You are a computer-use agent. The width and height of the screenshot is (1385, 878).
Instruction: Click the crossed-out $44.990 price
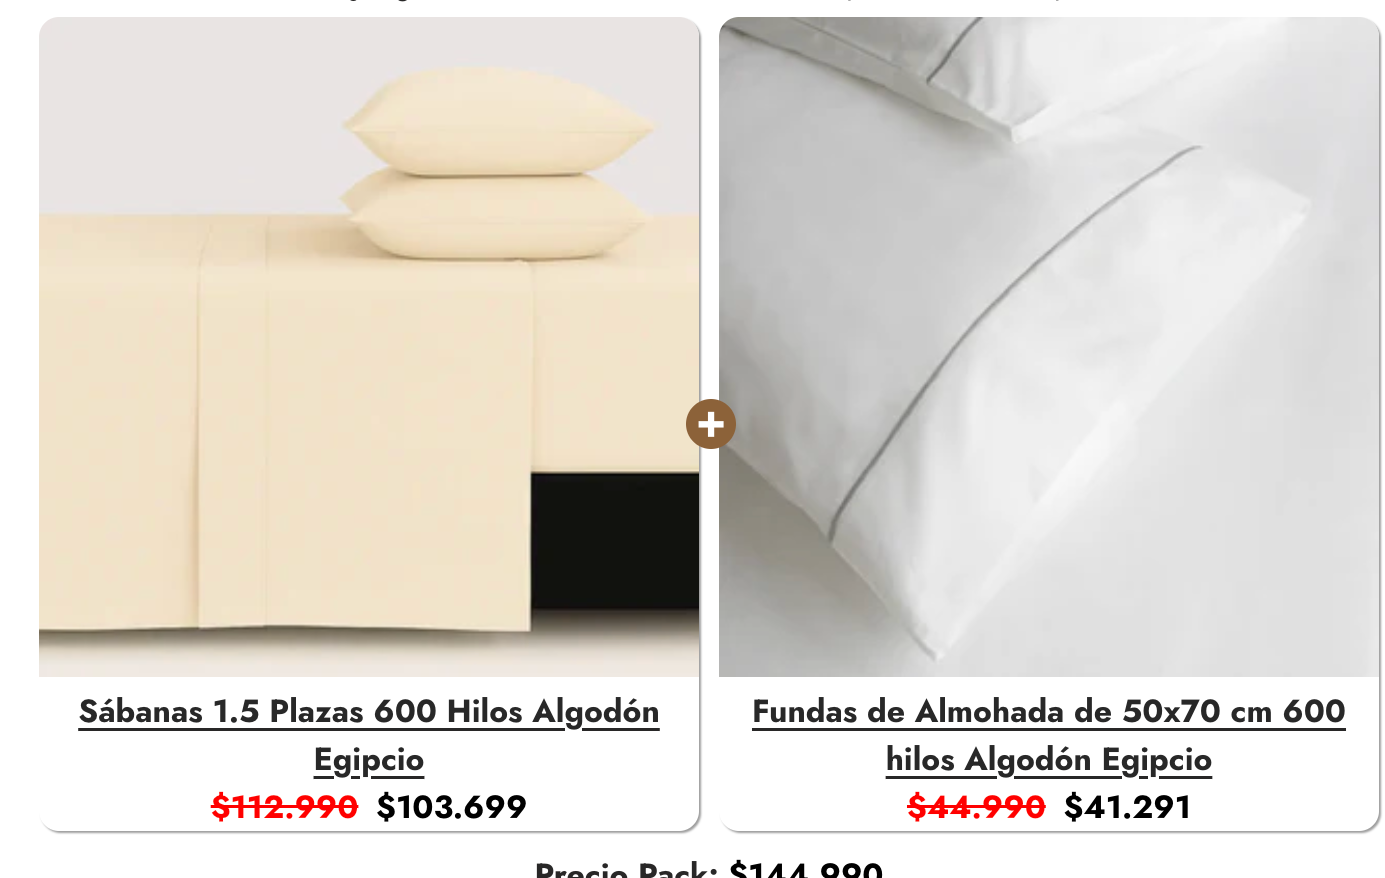tap(976, 806)
